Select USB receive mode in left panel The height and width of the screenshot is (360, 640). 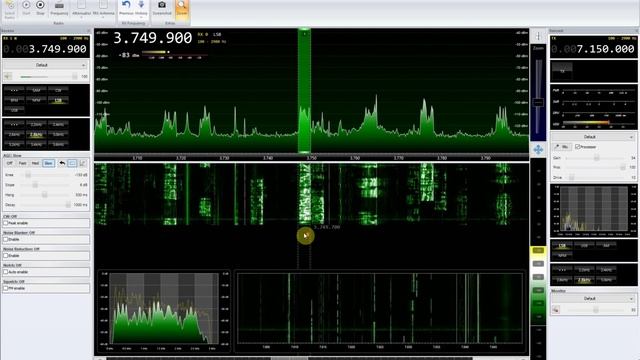coord(14,110)
